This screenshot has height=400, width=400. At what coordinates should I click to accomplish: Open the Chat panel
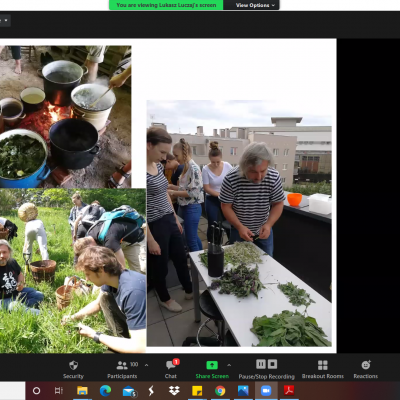click(x=171, y=369)
